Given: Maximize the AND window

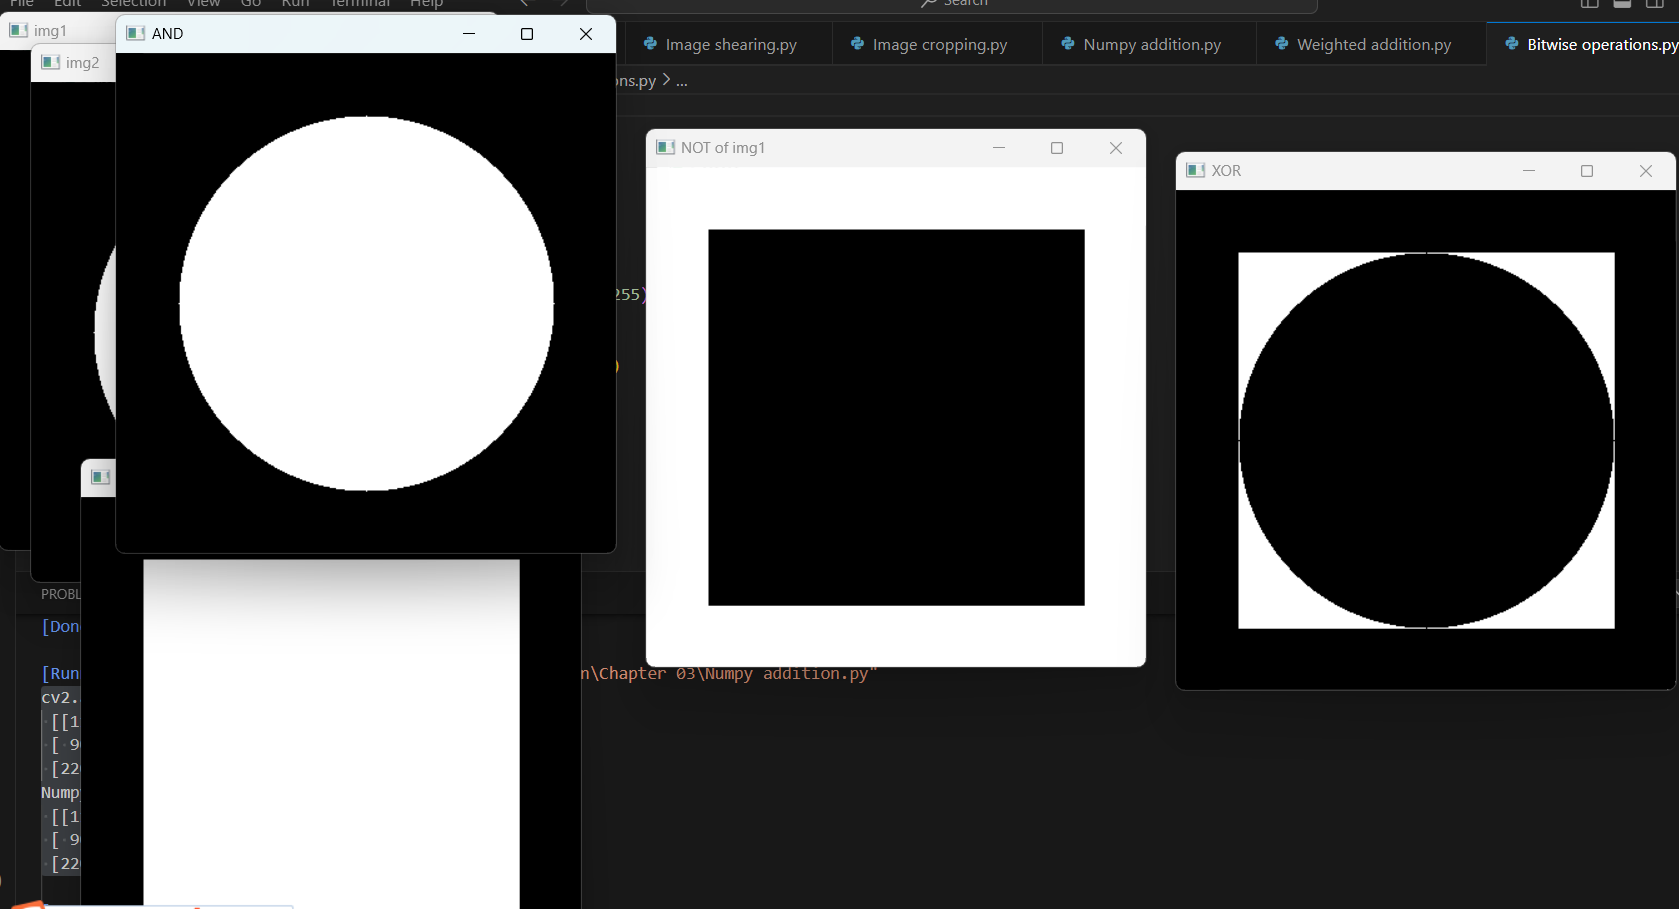Looking at the screenshot, I should pyautogui.click(x=527, y=33).
